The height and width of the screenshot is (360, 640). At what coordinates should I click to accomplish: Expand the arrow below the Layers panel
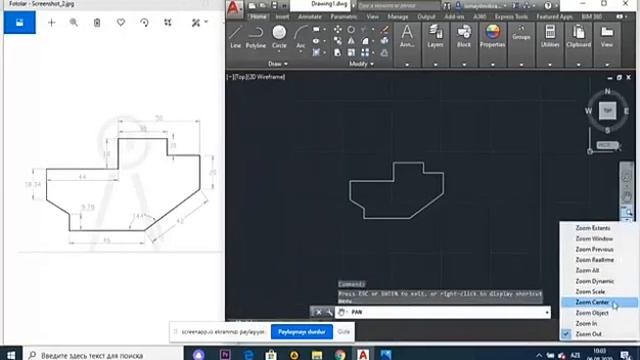pyautogui.click(x=435, y=64)
